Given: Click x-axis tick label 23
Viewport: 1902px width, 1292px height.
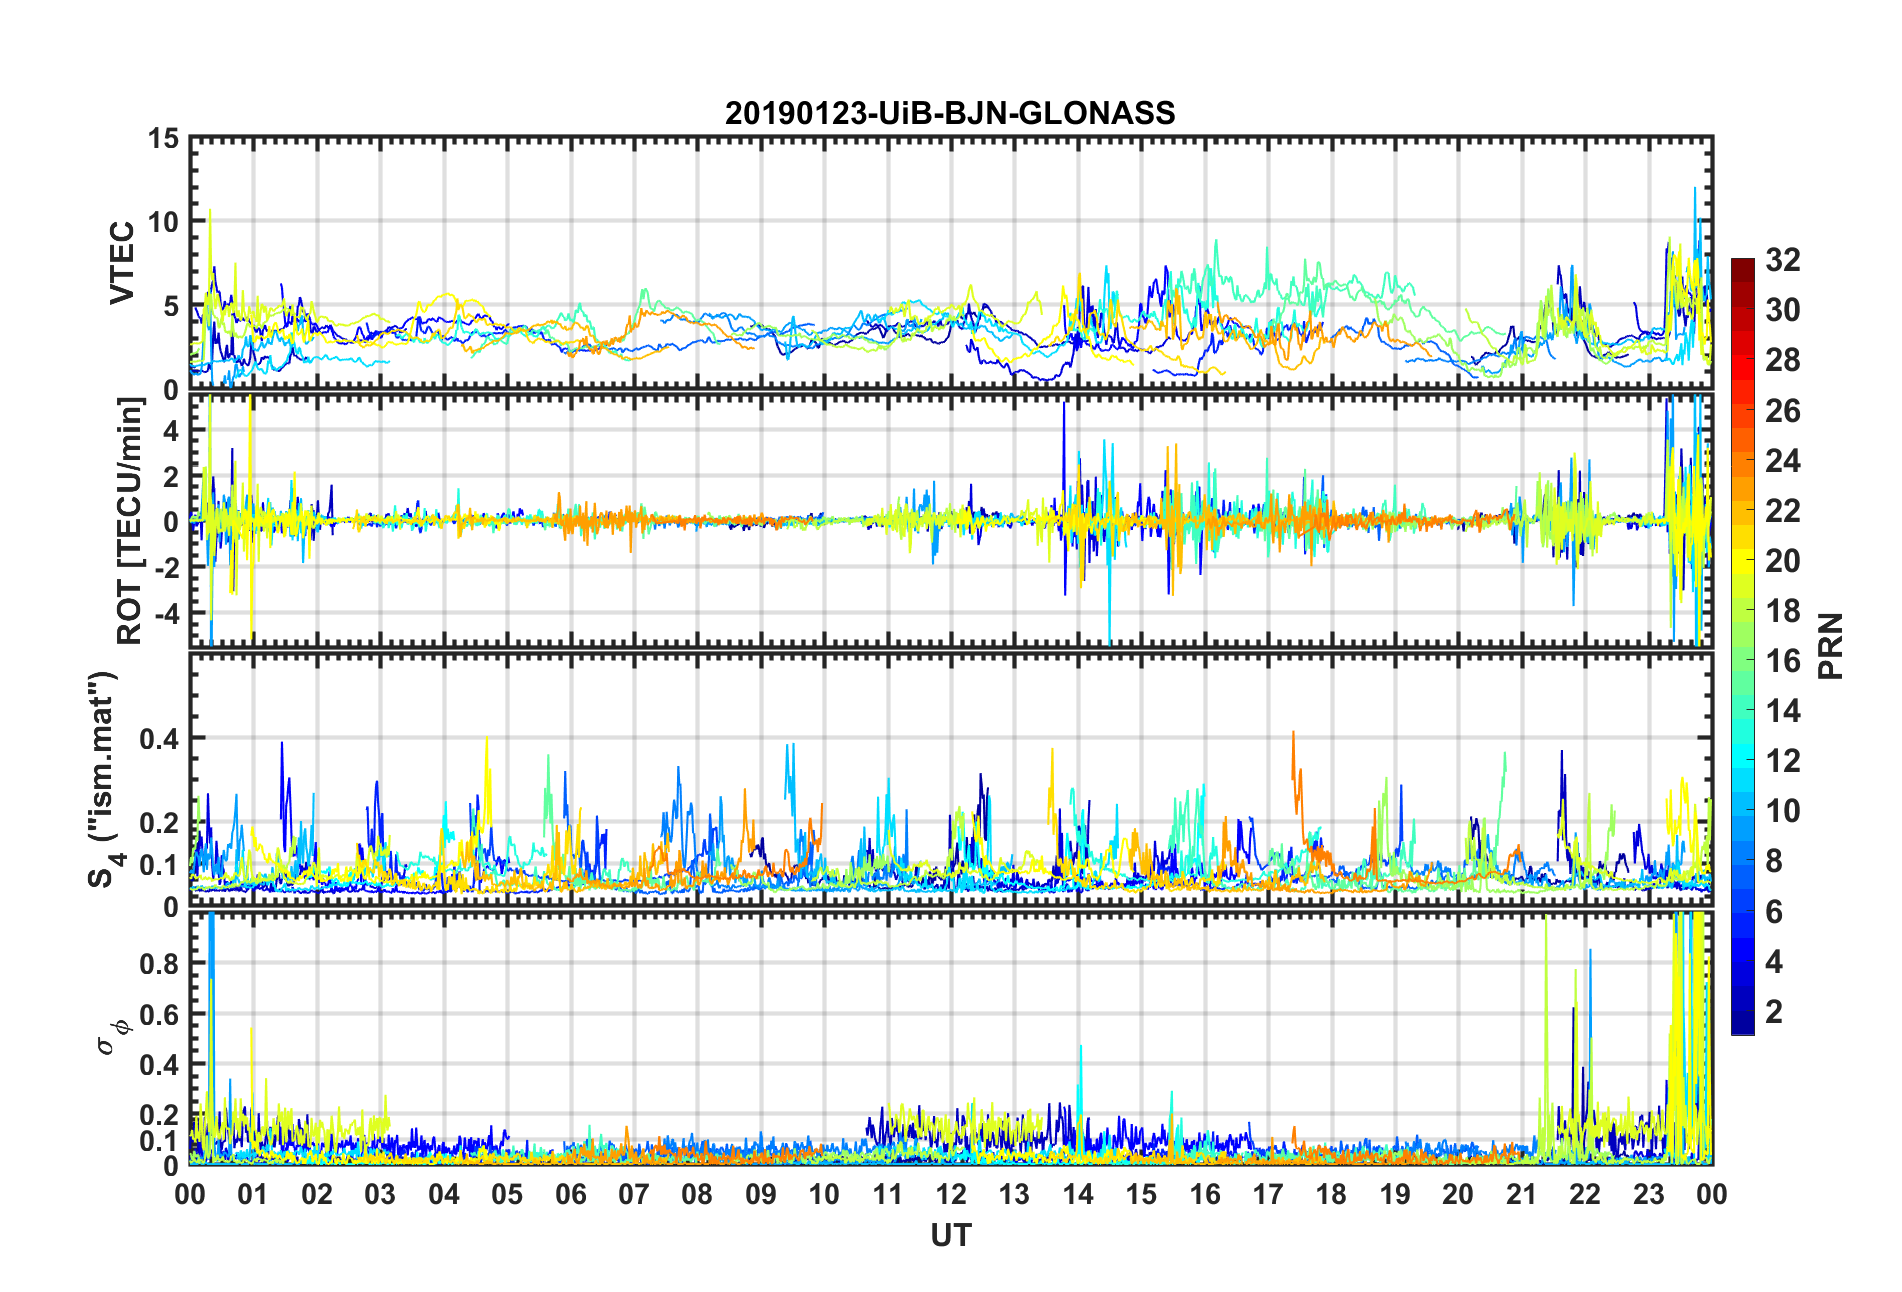Looking at the screenshot, I should (x=1648, y=1194).
